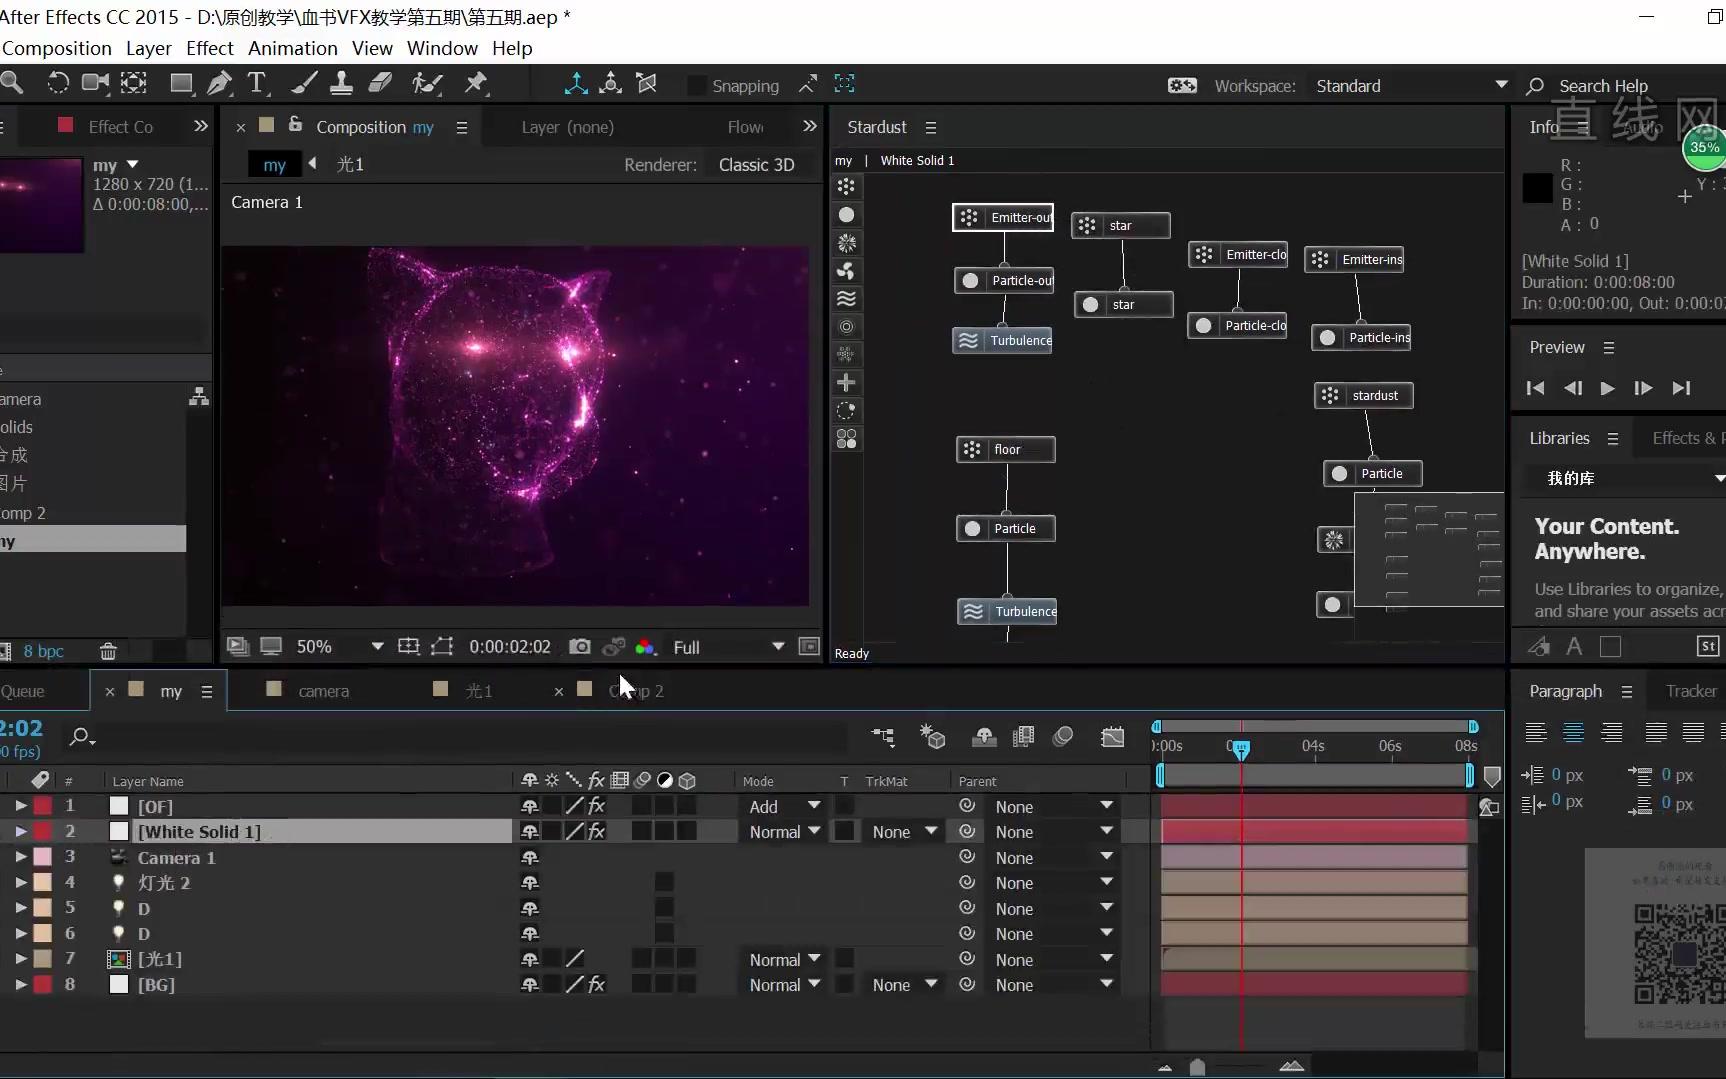Select the Horizontal Type tool

click(x=257, y=84)
